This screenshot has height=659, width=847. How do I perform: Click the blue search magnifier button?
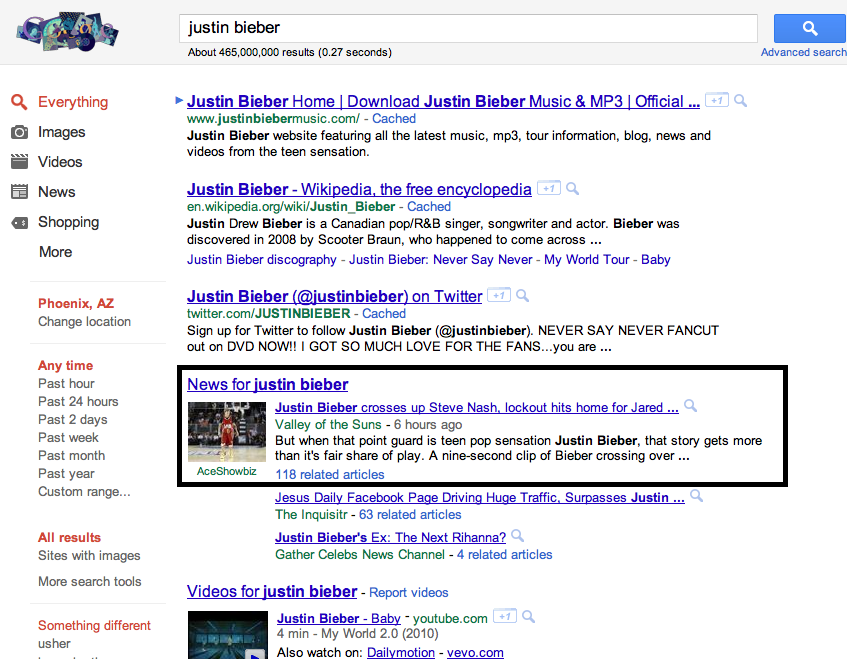(810, 28)
